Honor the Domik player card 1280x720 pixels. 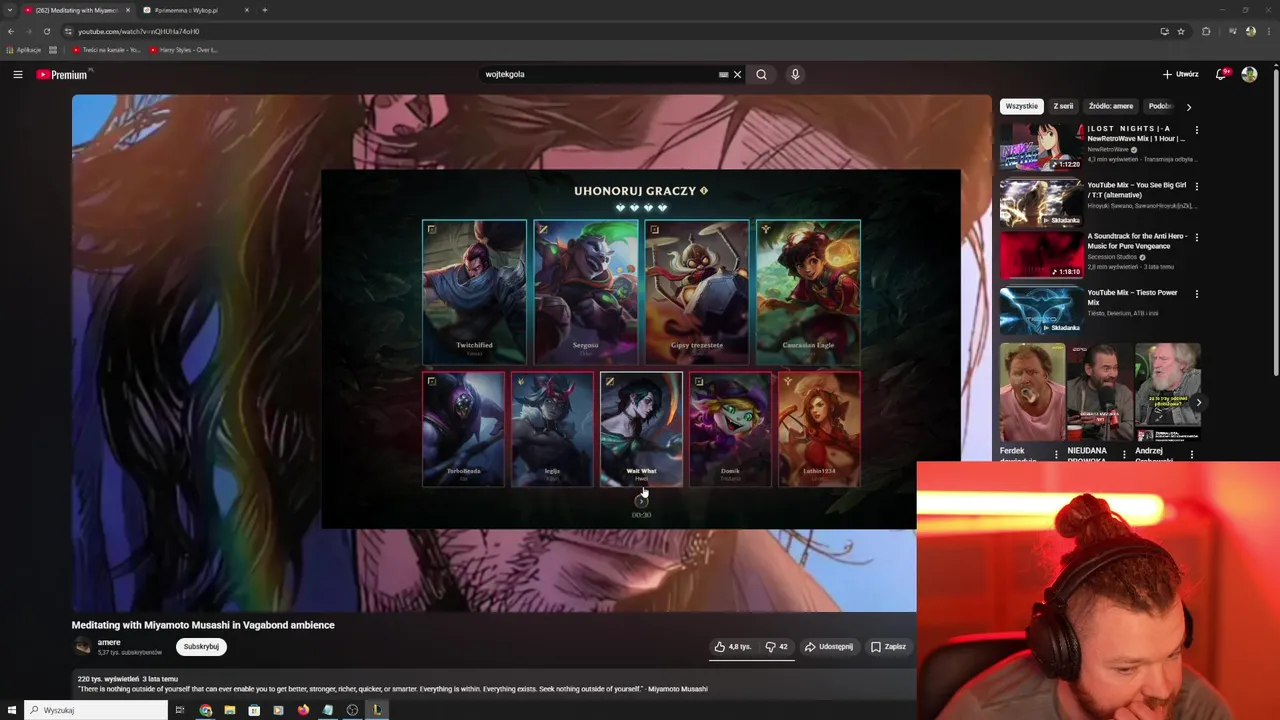[730, 430]
